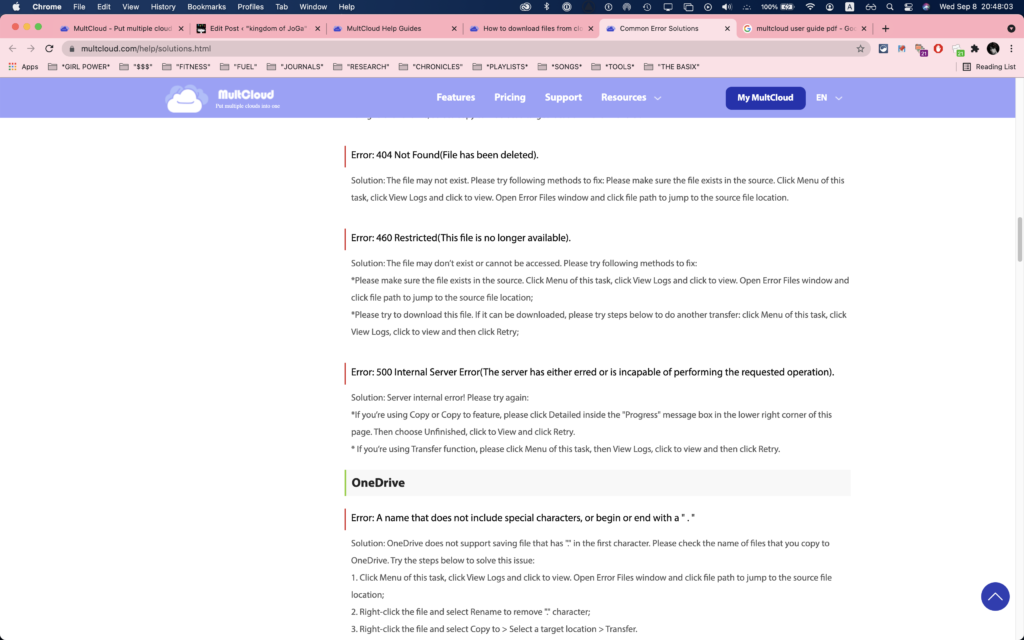Open the Chrome profile avatar
Viewport: 1024px width, 640px height.
pyautogui.click(x=993, y=48)
